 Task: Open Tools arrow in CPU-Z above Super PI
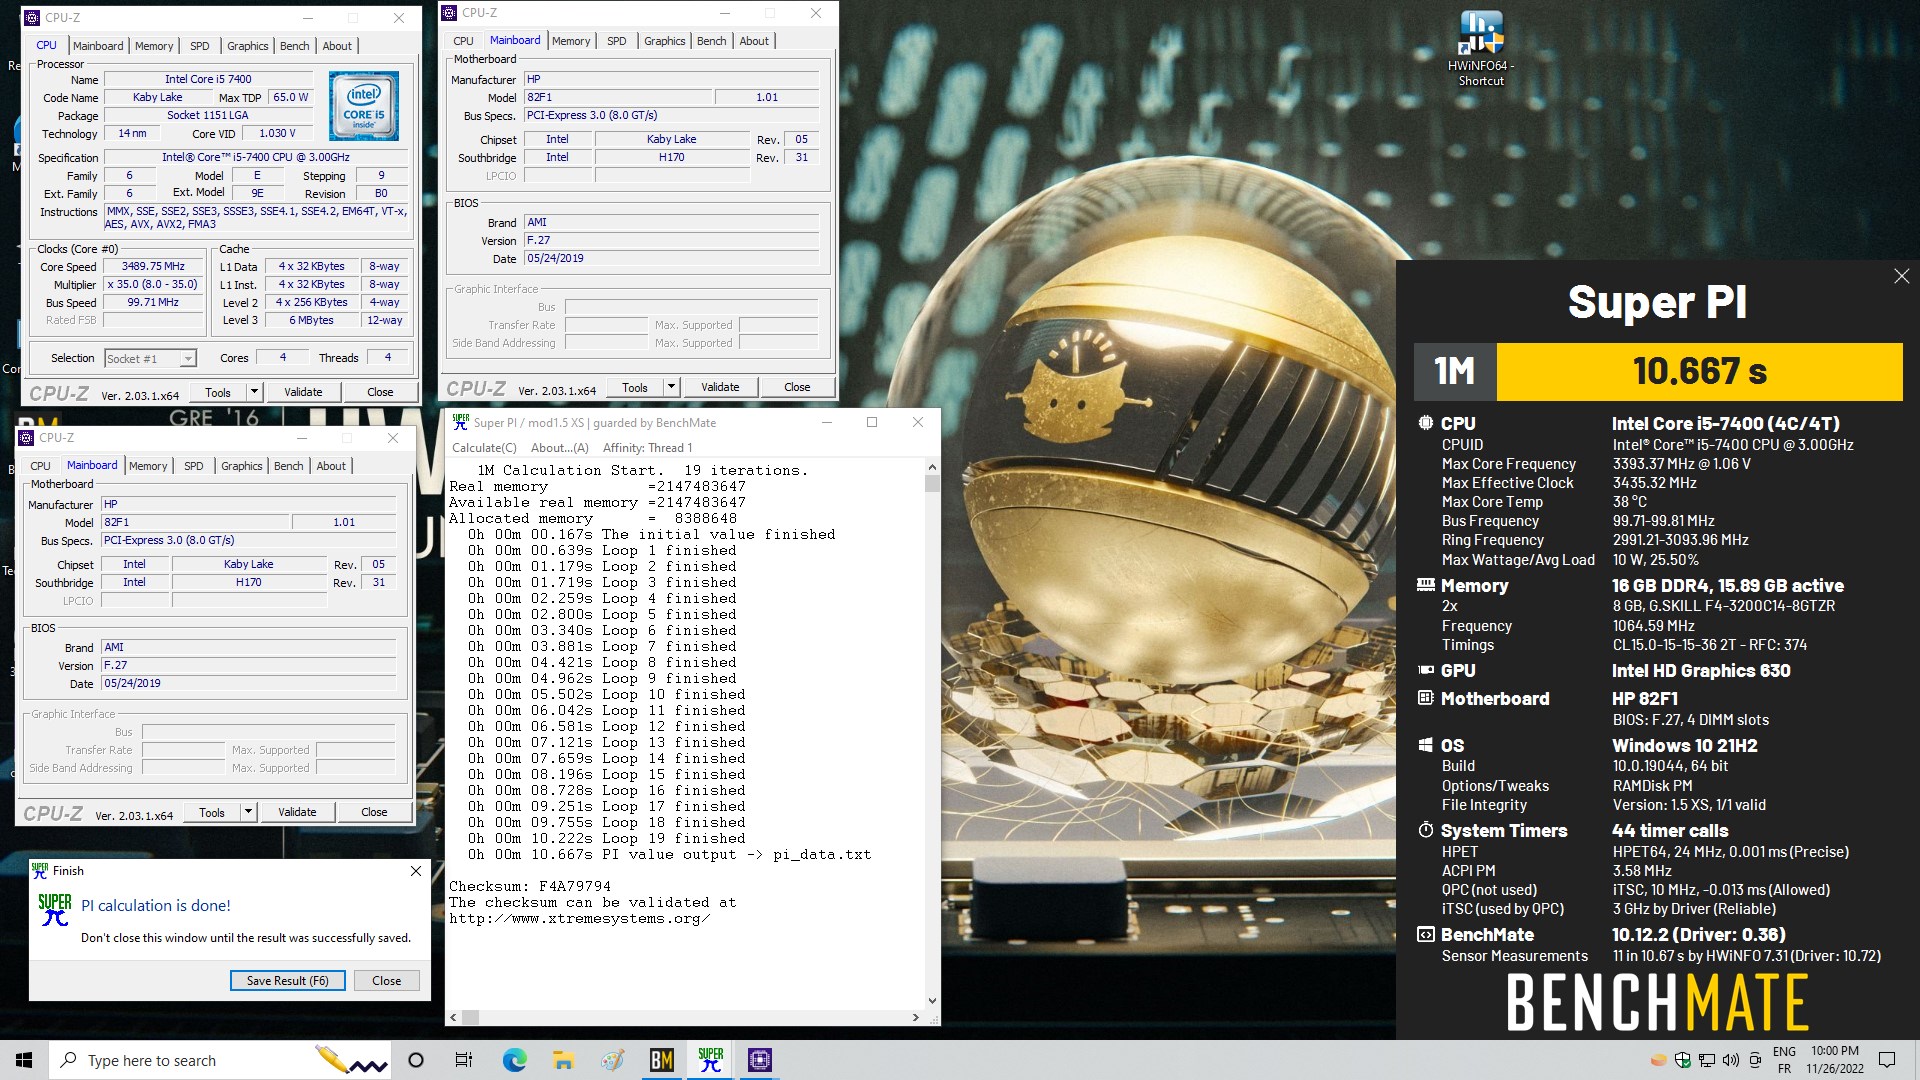click(671, 387)
